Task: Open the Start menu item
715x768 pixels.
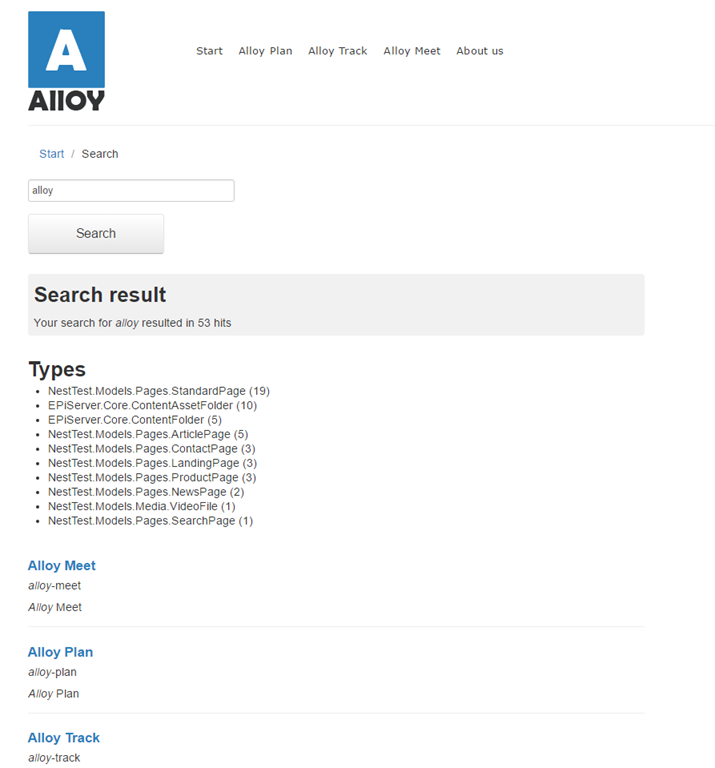Action: [209, 51]
